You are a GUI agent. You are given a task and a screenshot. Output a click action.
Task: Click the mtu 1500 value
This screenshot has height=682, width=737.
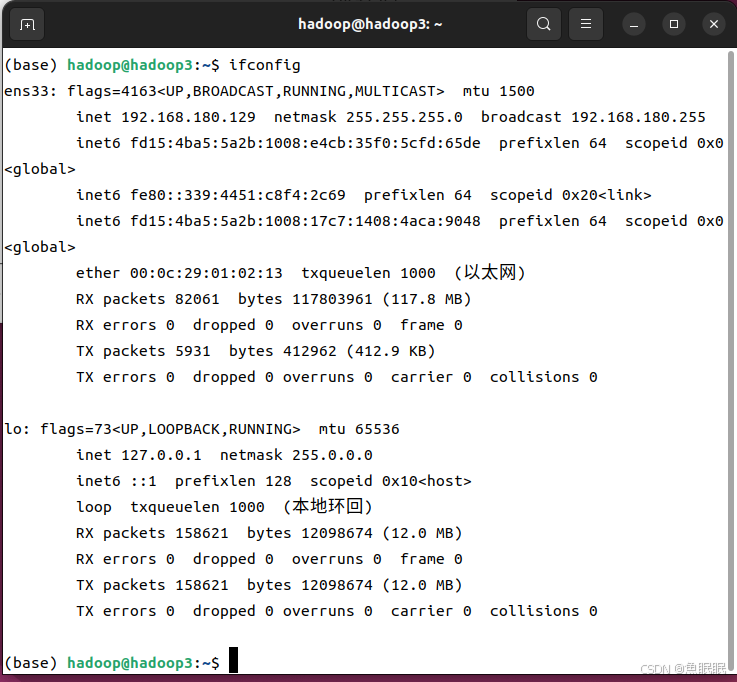pyautogui.click(x=517, y=91)
